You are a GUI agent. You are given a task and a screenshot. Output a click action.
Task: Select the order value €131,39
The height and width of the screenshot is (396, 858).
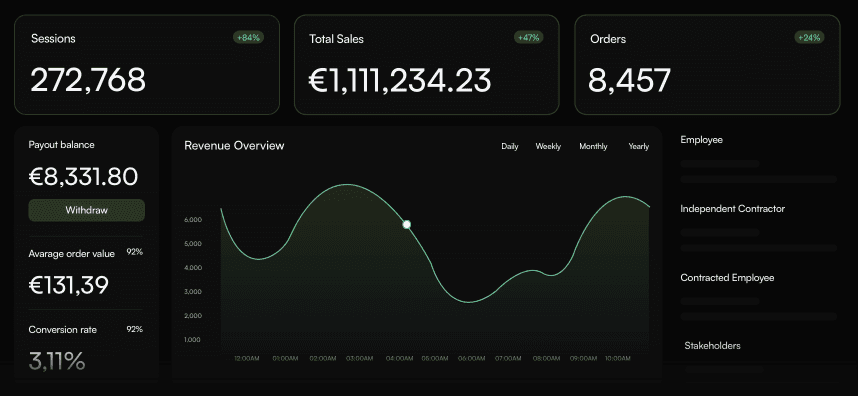click(x=68, y=285)
